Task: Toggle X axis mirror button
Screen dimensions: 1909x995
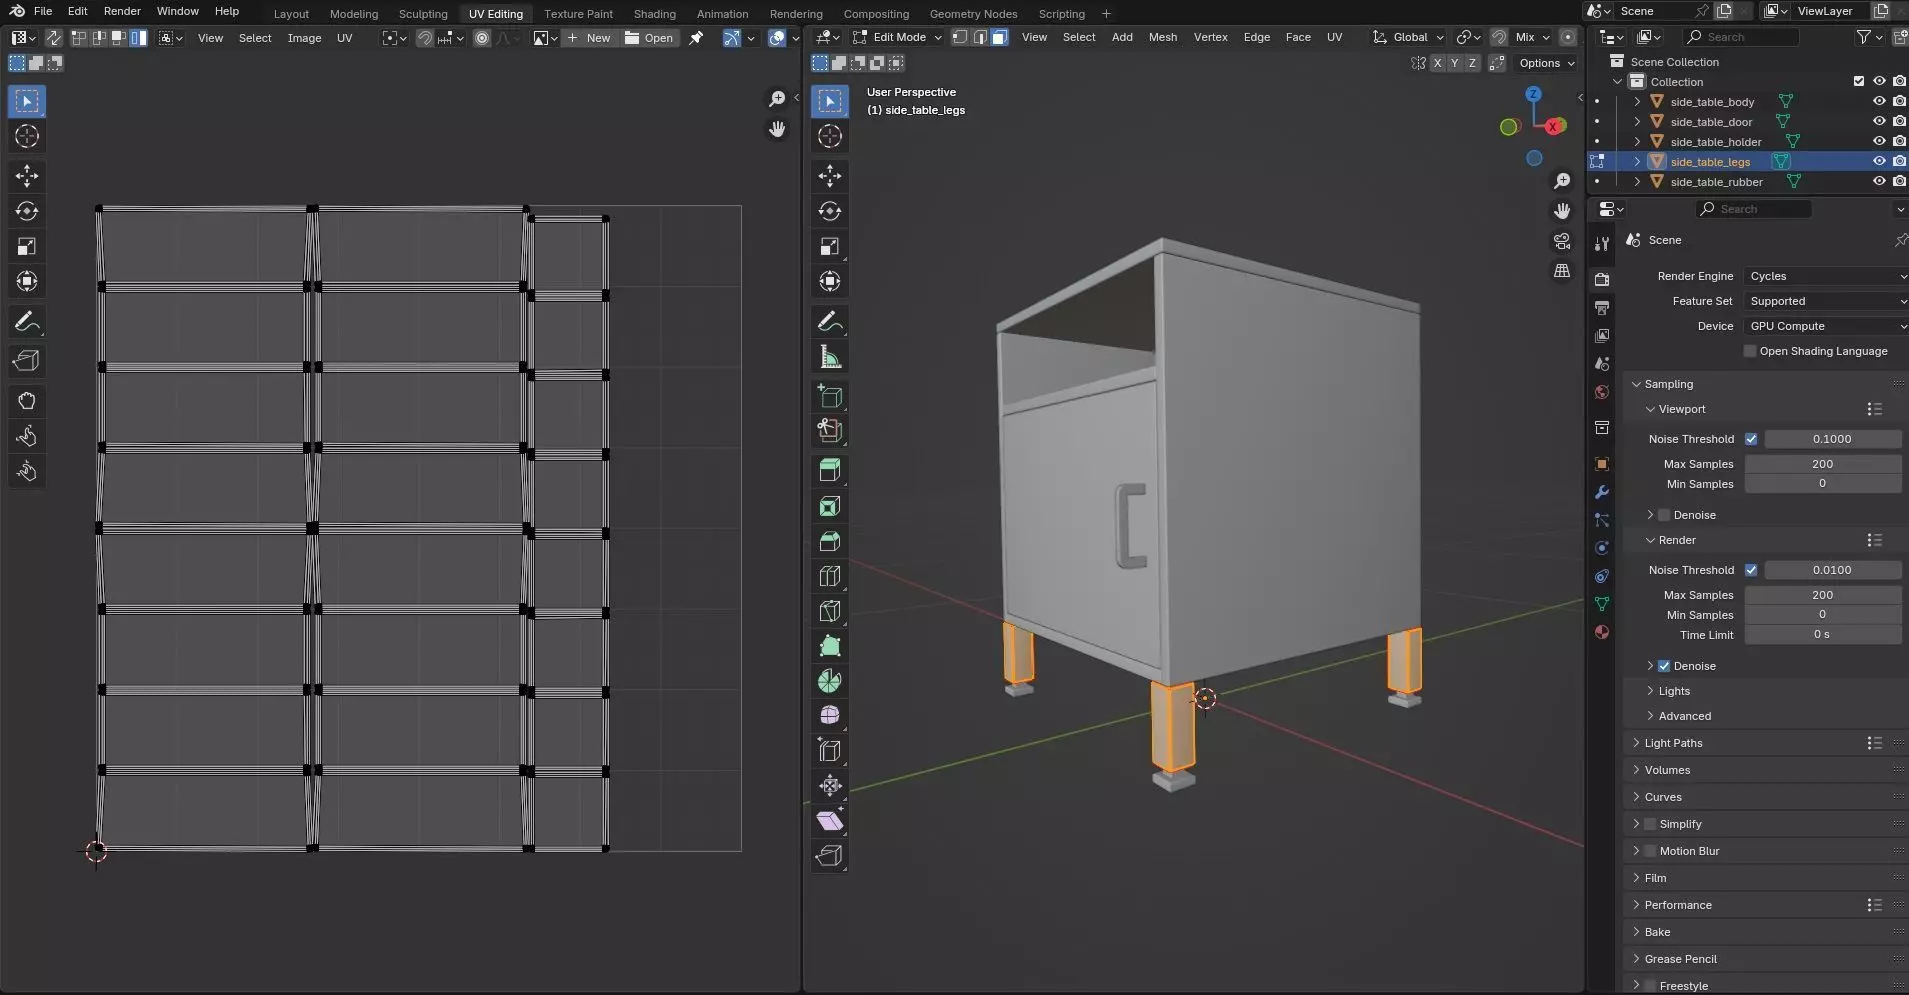Action: tap(1437, 63)
